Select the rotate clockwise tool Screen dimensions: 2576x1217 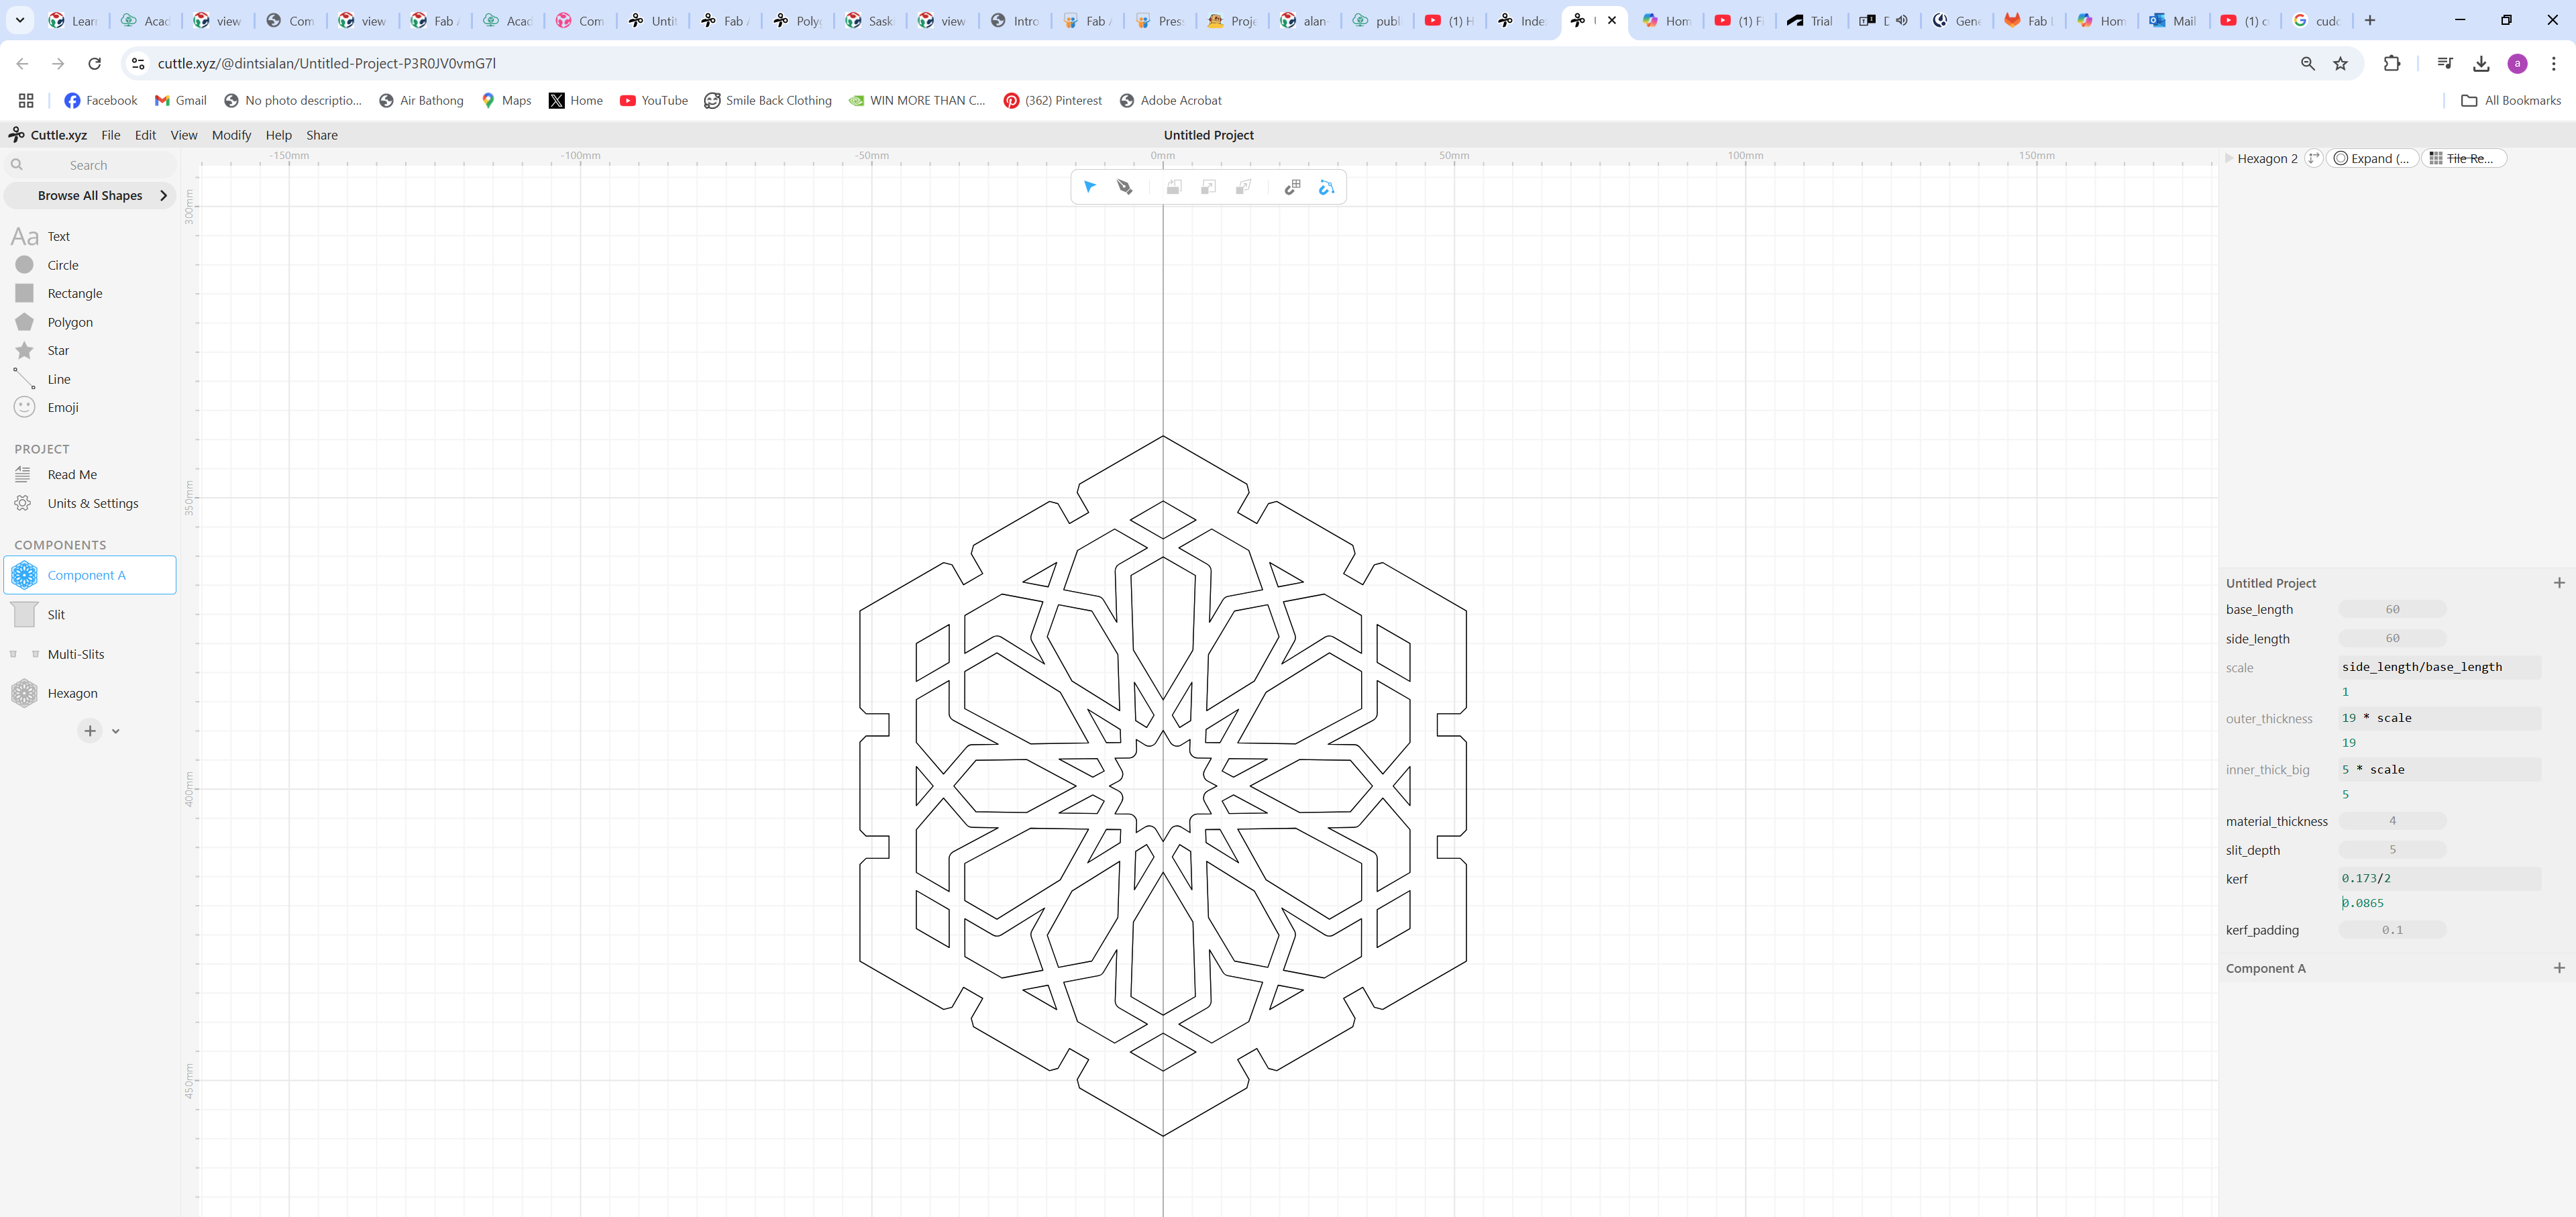click(x=1173, y=187)
